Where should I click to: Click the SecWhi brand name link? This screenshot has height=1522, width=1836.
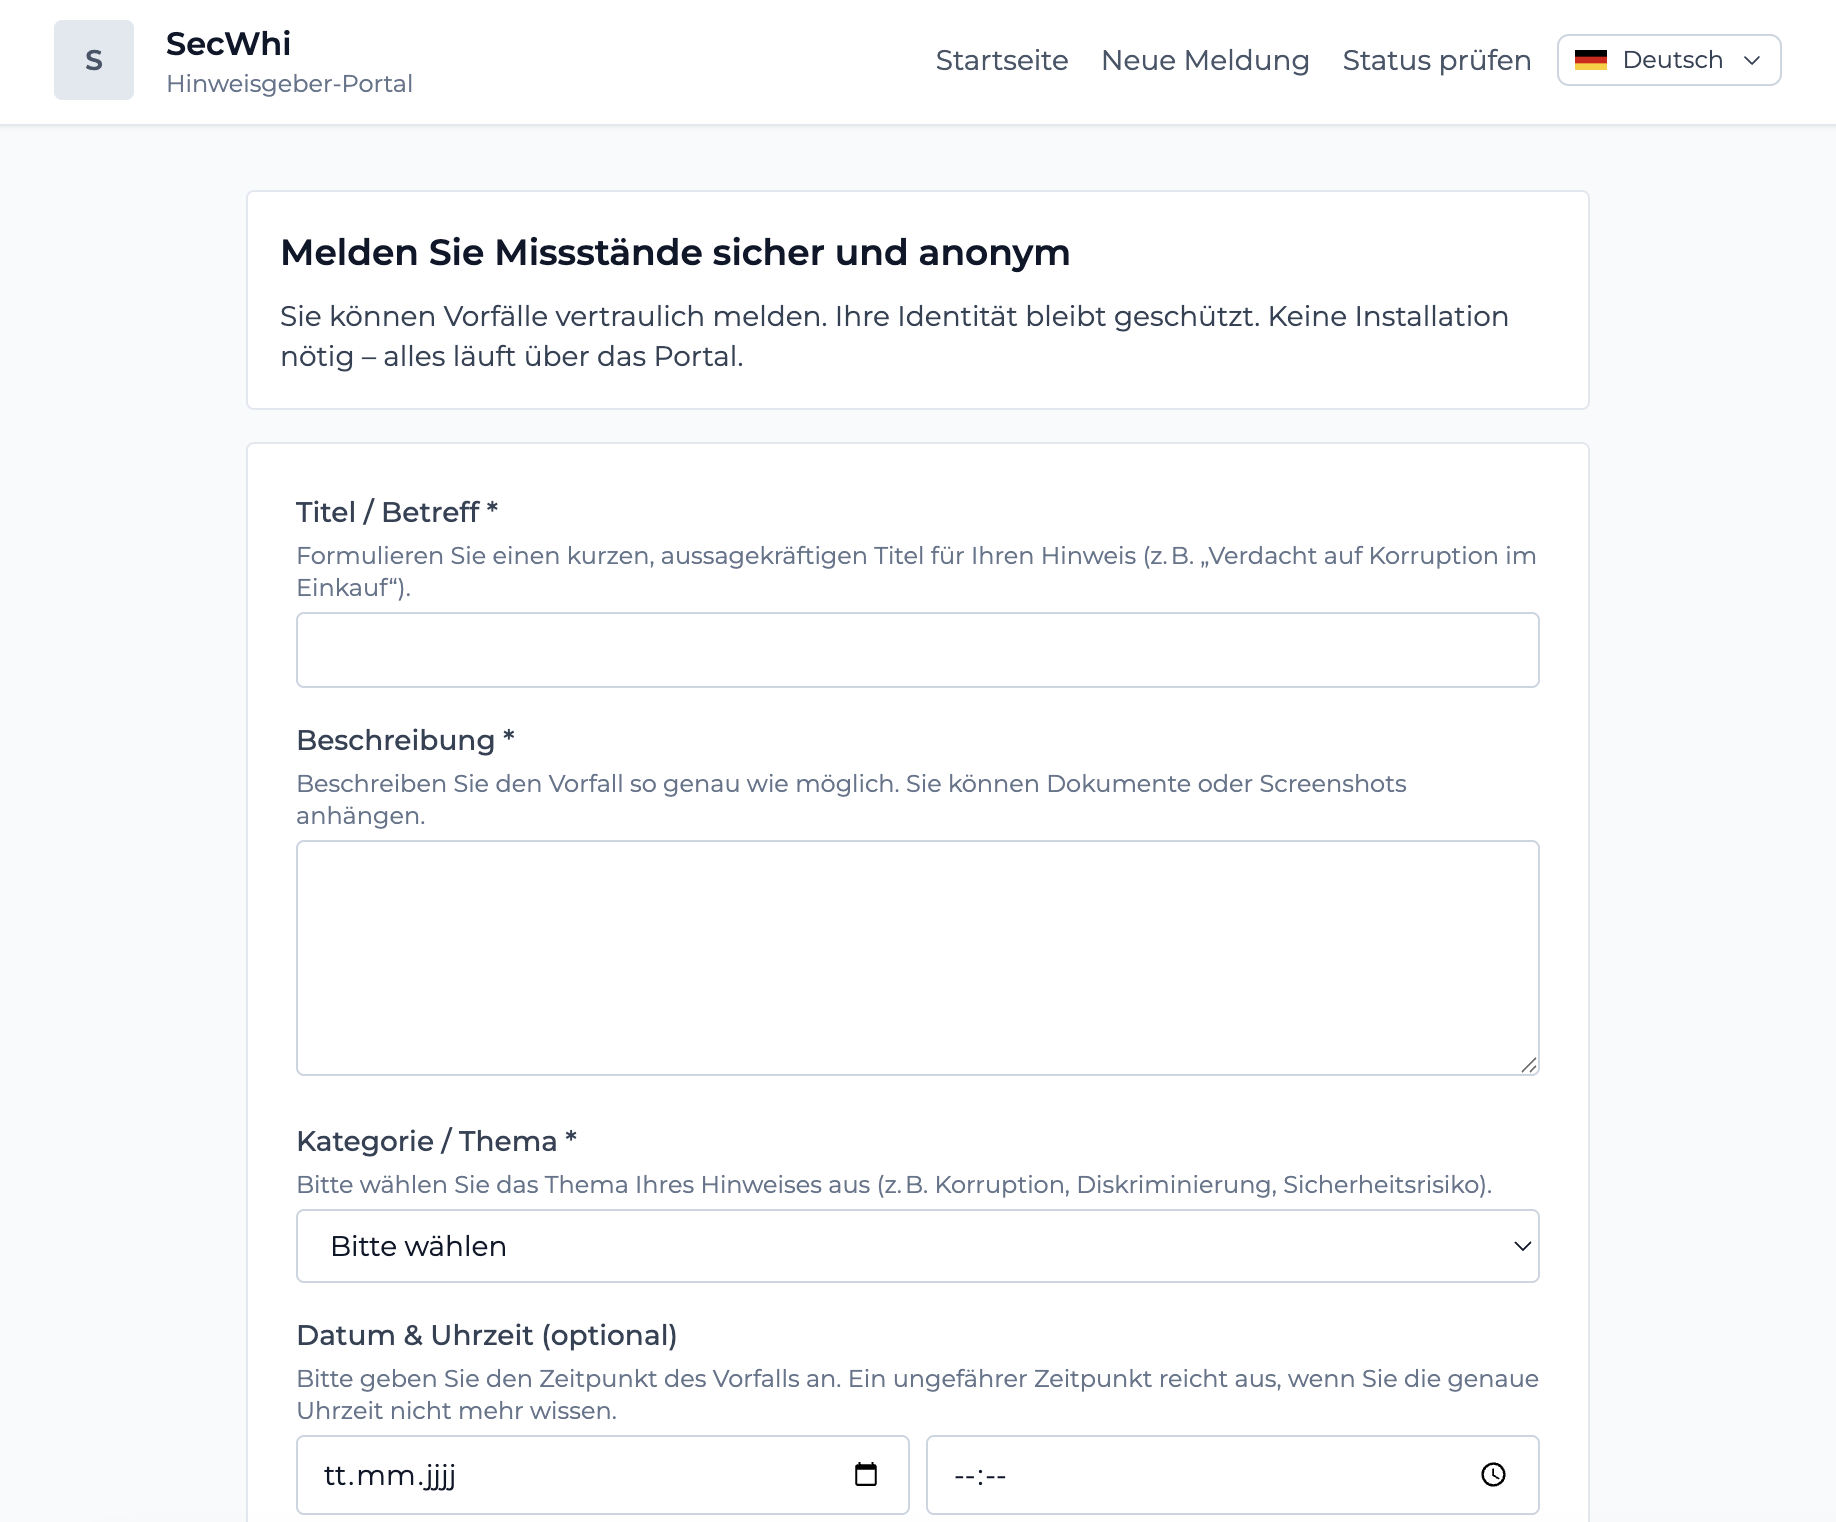click(228, 44)
